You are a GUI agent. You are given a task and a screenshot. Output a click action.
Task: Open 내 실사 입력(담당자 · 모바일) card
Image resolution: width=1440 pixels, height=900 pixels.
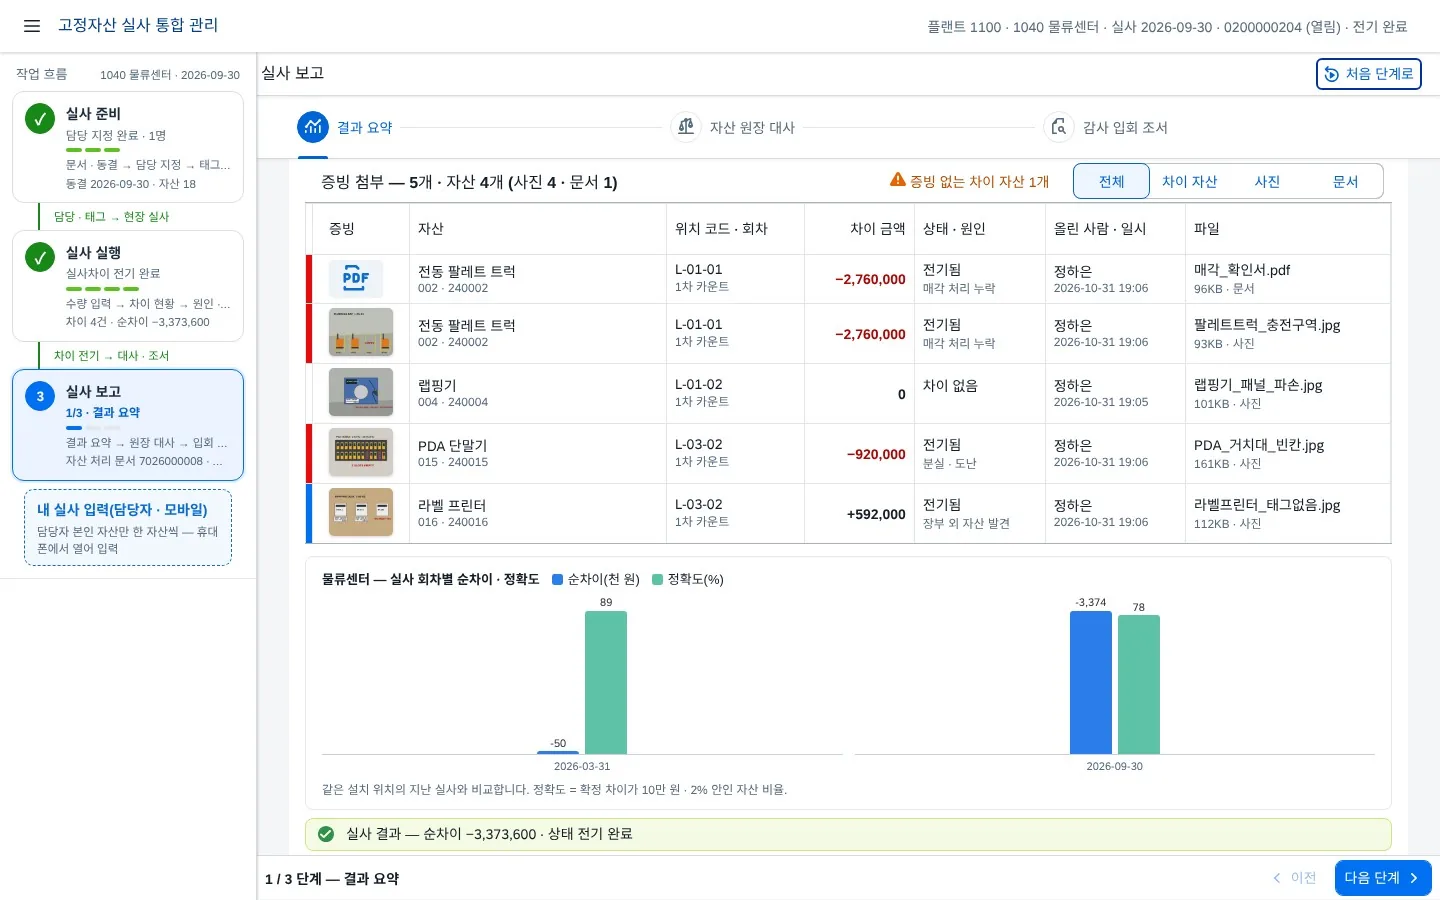128,528
